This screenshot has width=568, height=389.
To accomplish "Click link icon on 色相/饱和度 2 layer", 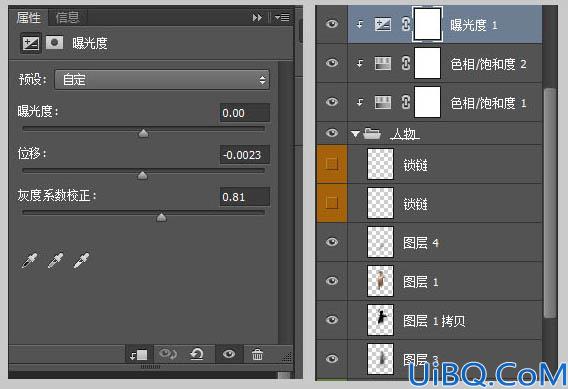I will (x=406, y=64).
